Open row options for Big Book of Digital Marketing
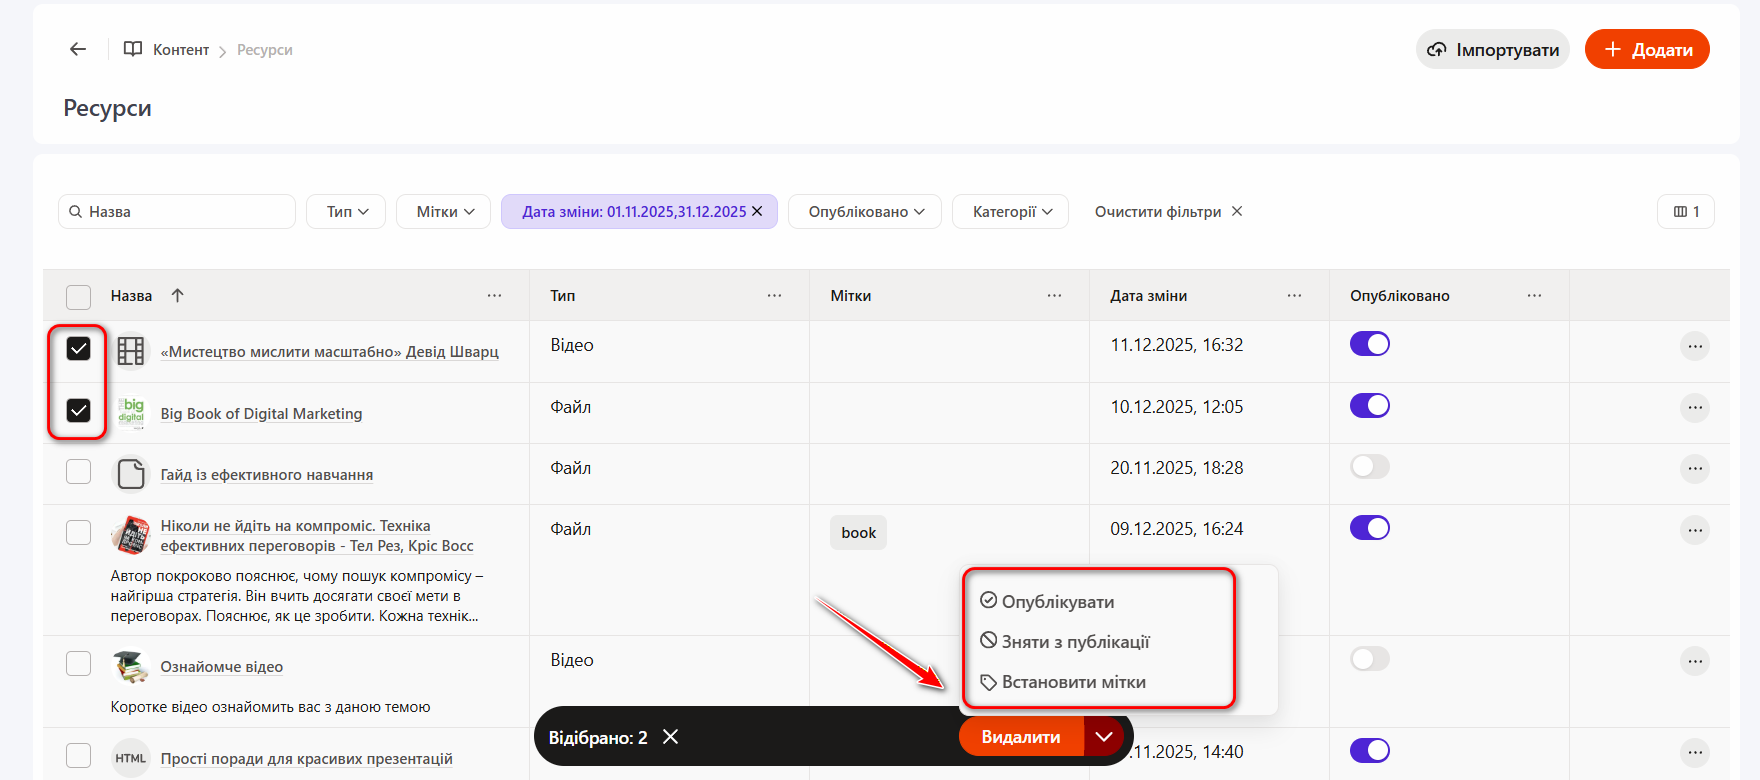Image resolution: width=1760 pixels, height=780 pixels. click(1694, 408)
